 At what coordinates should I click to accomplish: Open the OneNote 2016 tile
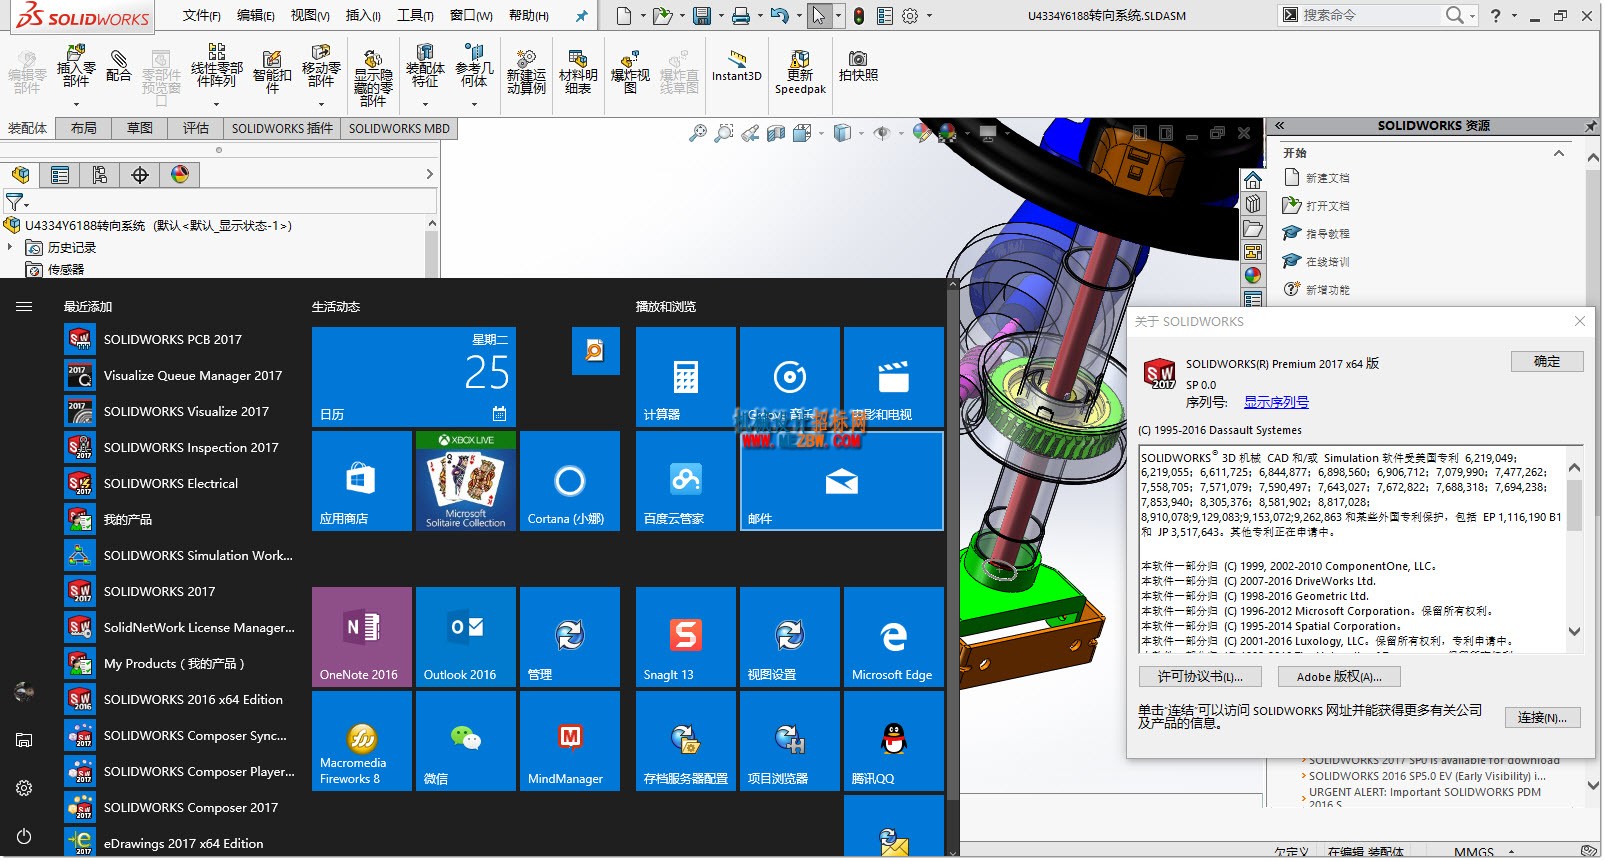362,637
